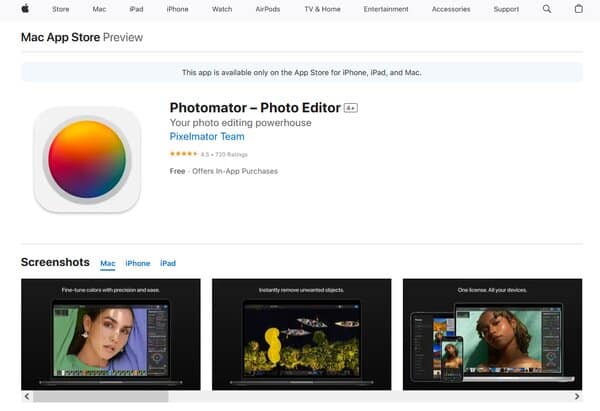Open the search magnifier icon
The width and height of the screenshot is (600, 411).
click(x=547, y=9)
